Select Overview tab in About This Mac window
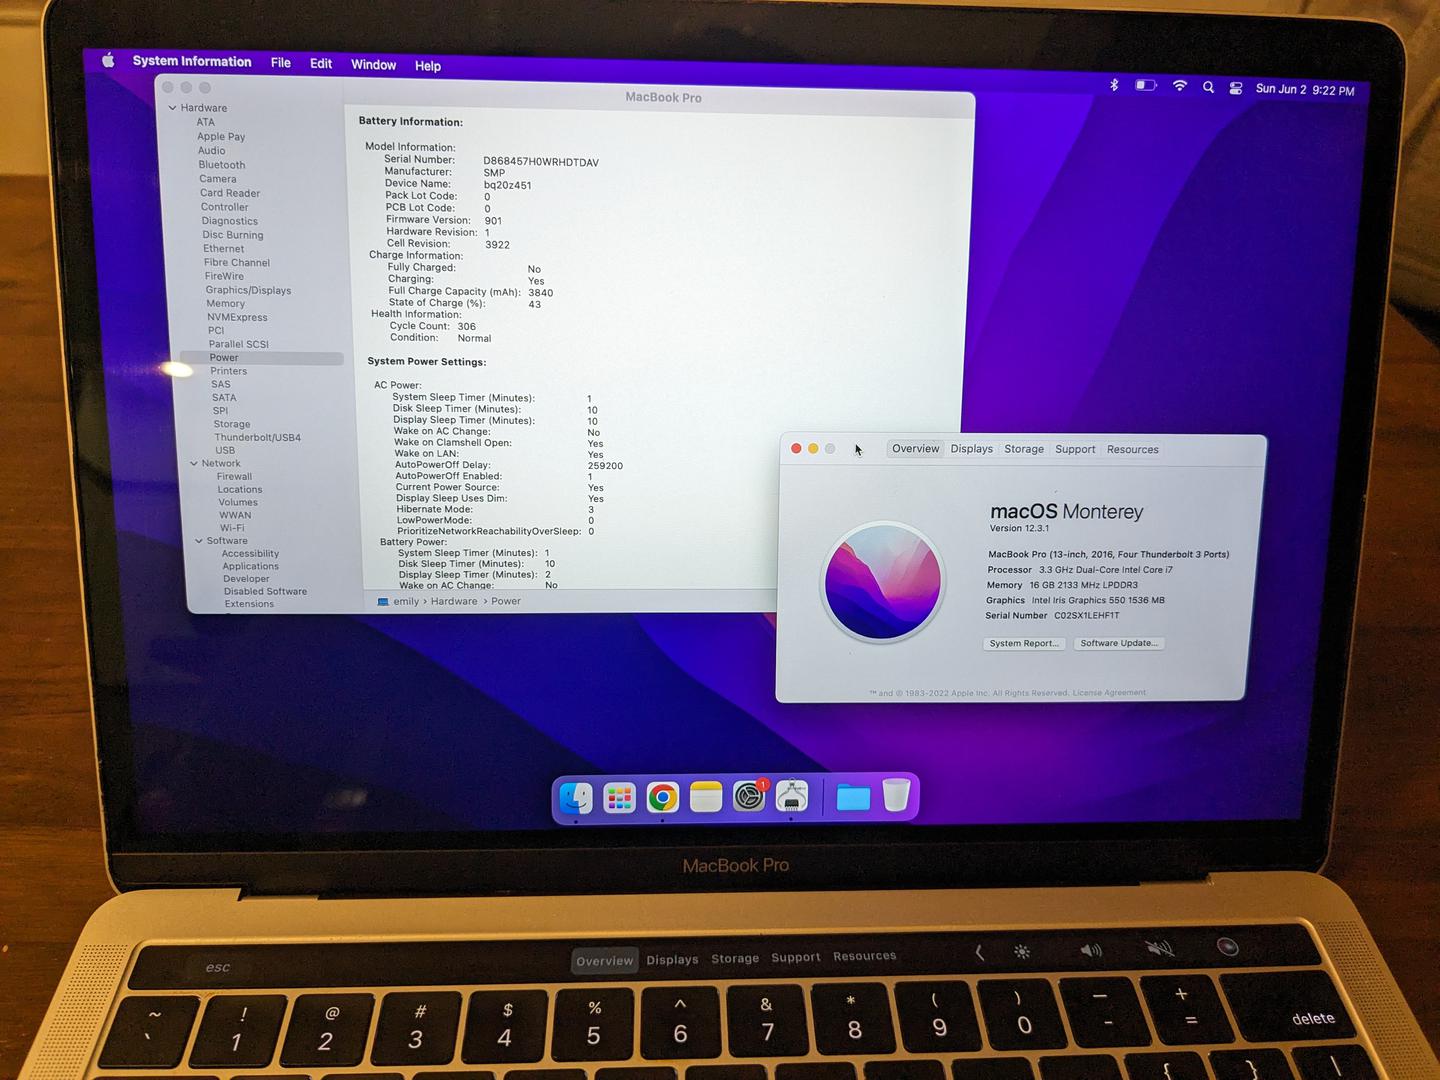Screen dimensions: 1440x1080 pos(915,449)
